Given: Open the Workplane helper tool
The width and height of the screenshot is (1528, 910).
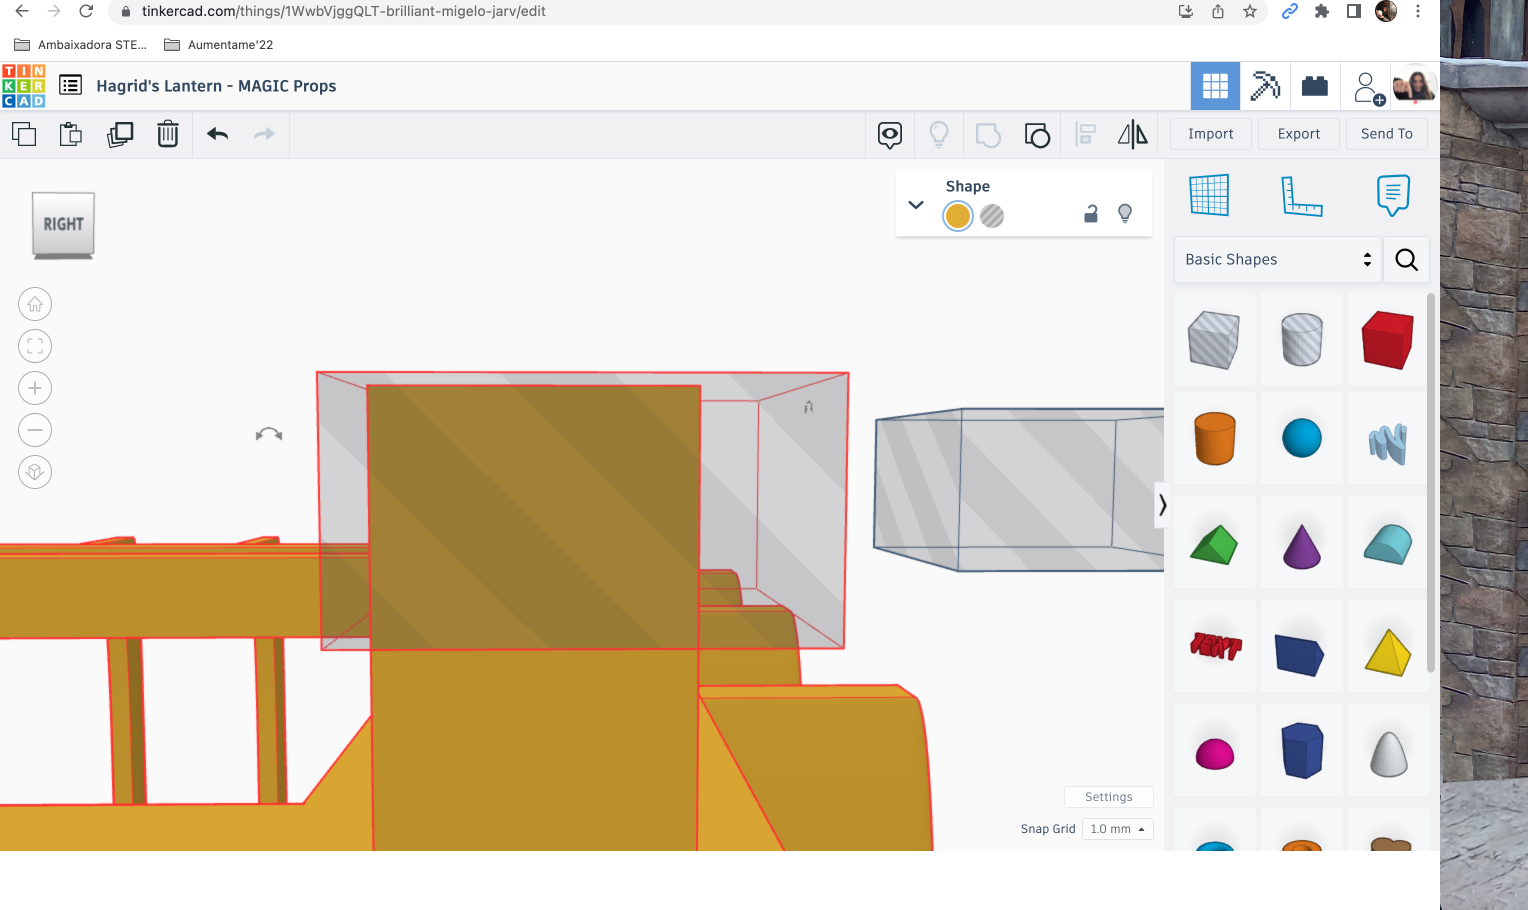Looking at the screenshot, I should [1210, 195].
